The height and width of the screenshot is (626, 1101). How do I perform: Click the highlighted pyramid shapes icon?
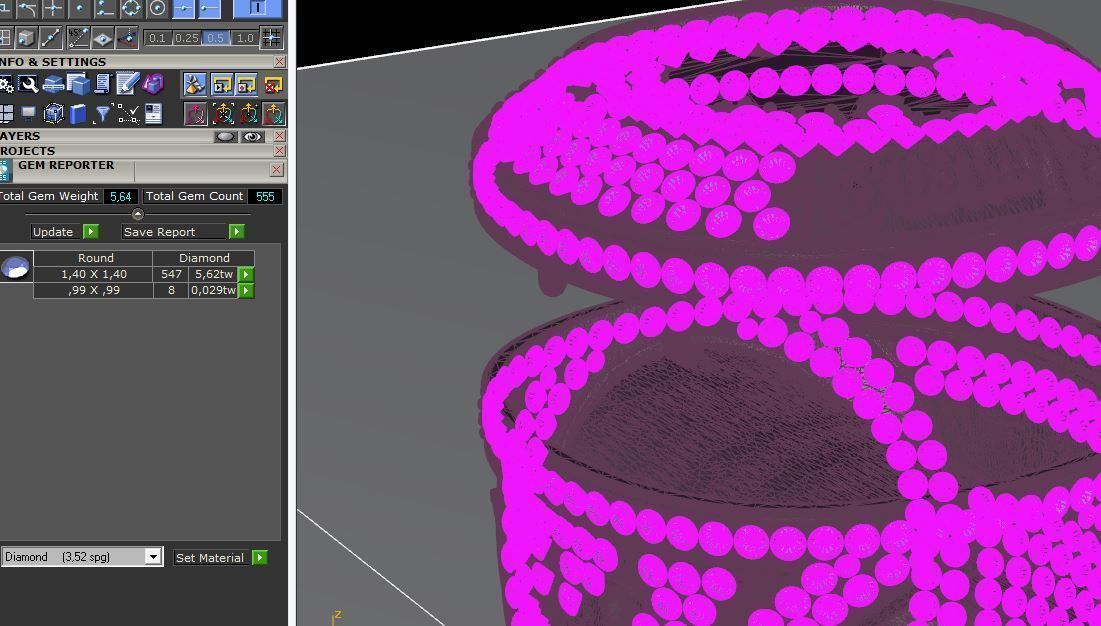(x=195, y=84)
